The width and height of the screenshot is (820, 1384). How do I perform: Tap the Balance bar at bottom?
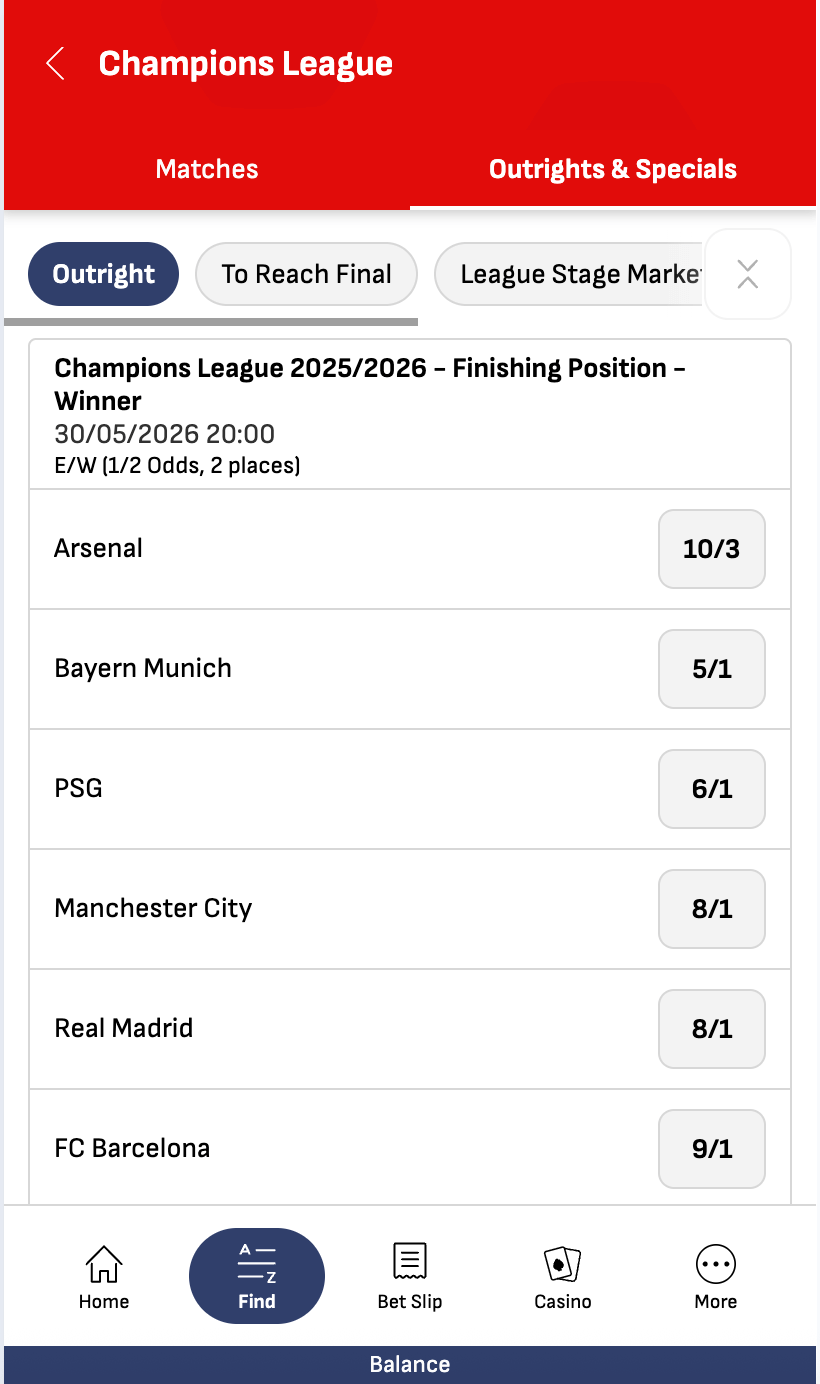[410, 1365]
